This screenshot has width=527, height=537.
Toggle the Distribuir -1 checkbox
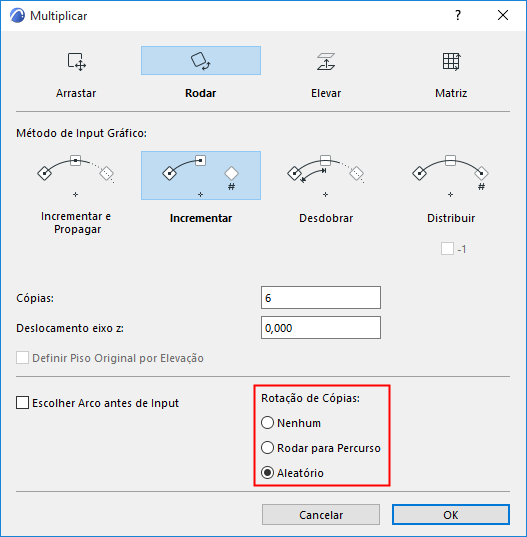click(447, 249)
